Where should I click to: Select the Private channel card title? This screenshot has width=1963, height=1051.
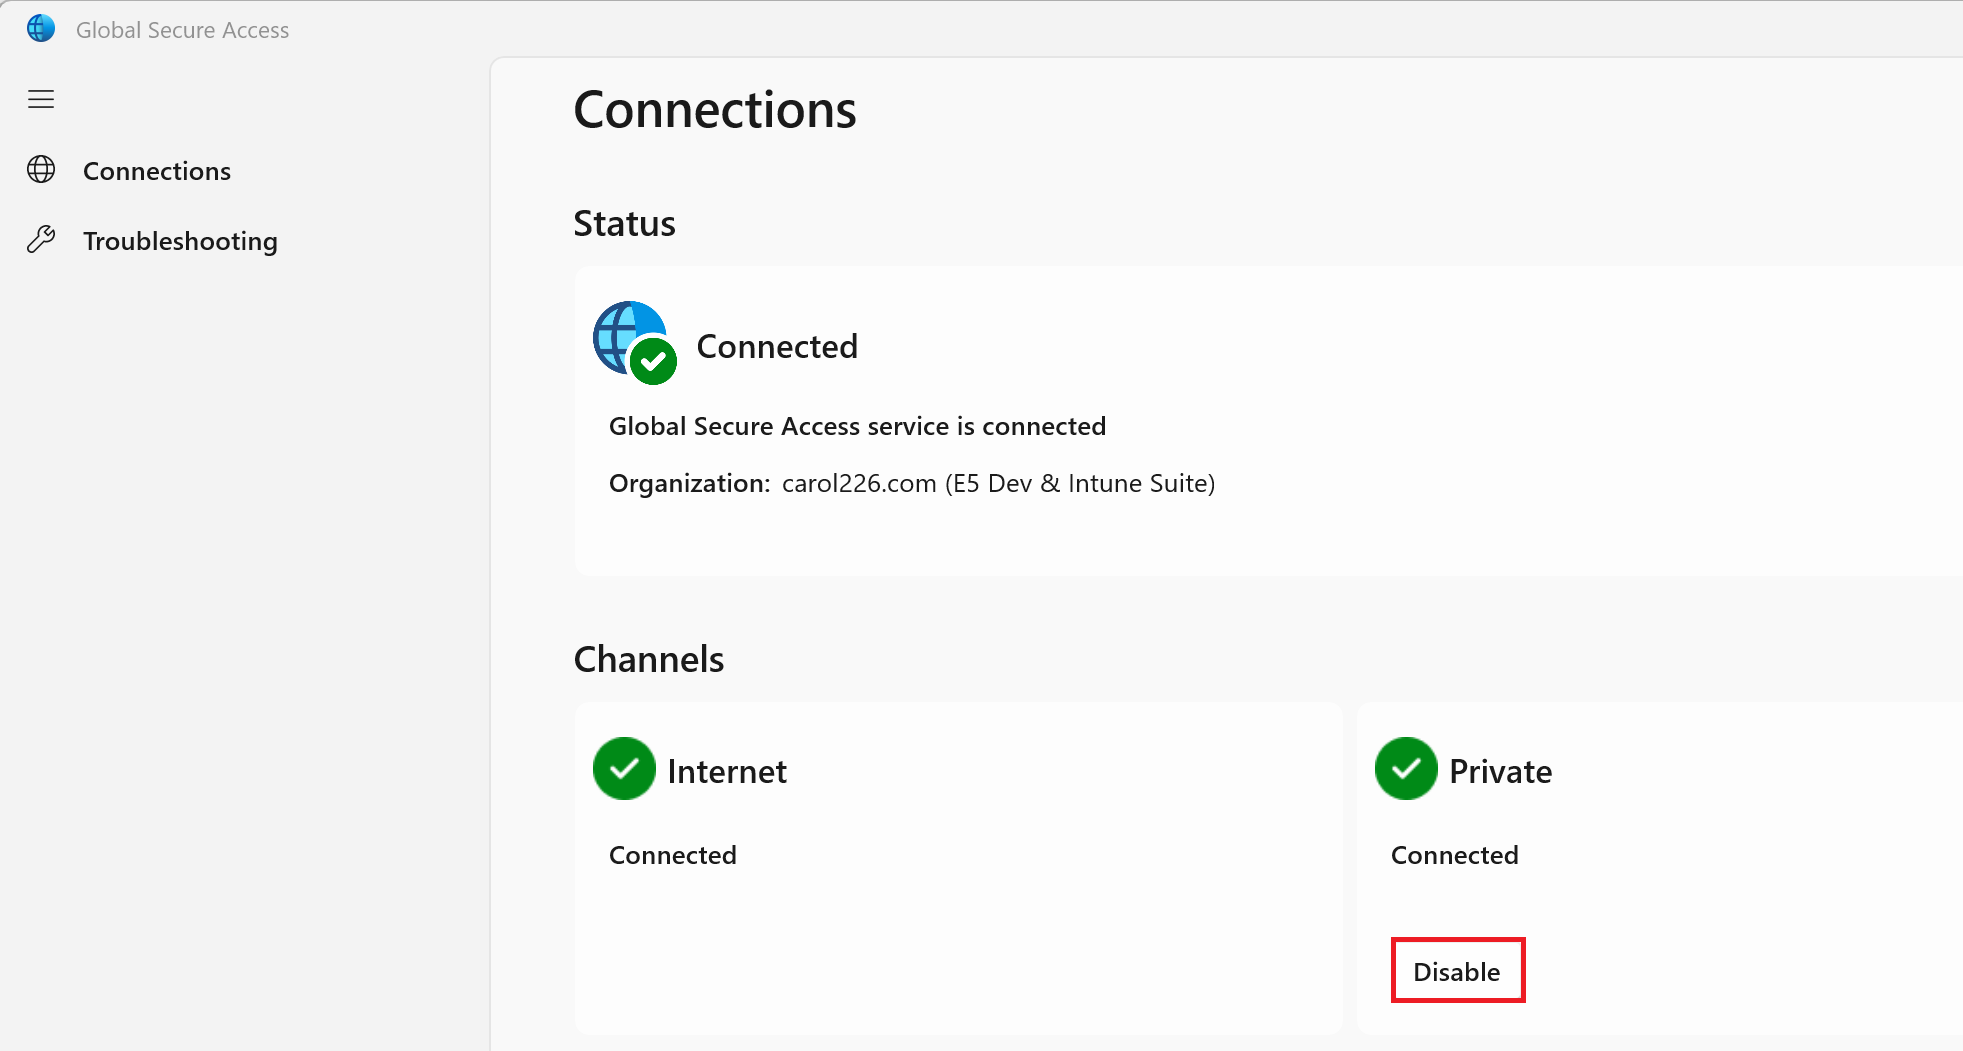tap(1501, 772)
